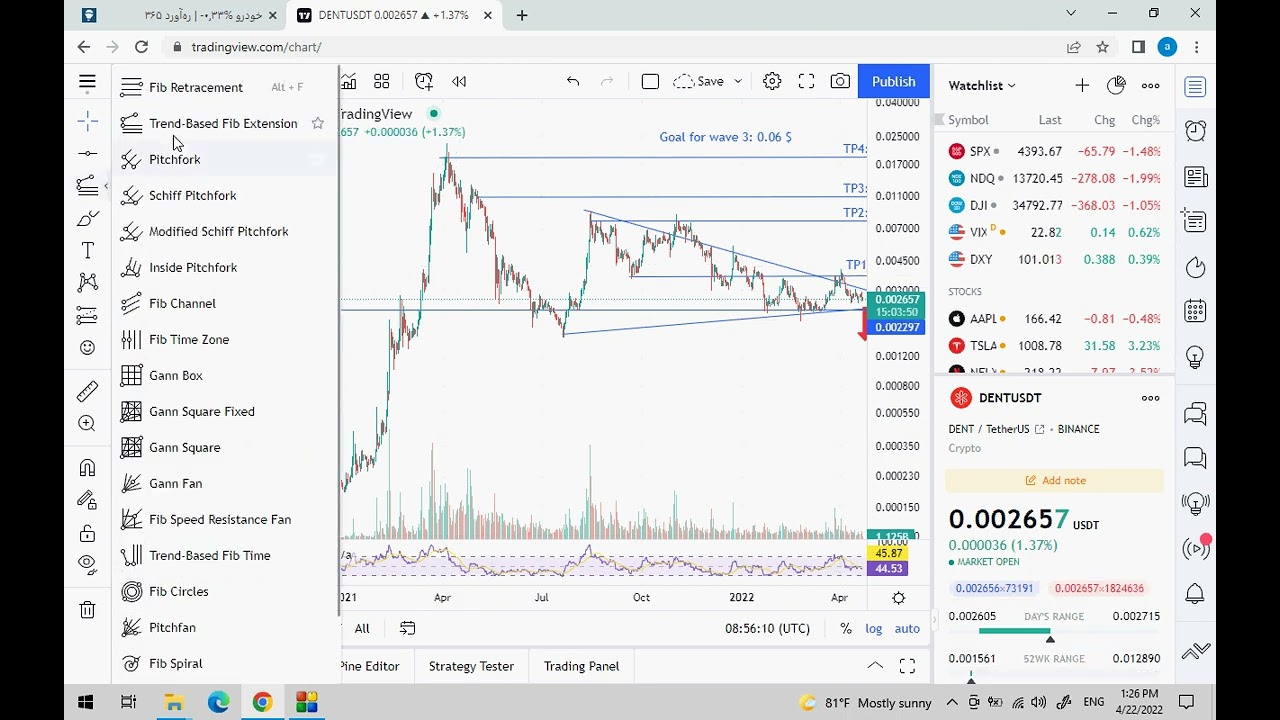Expand Save layout dropdown arrow
This screenshot has width=1280, height=720.
(738, 81)
